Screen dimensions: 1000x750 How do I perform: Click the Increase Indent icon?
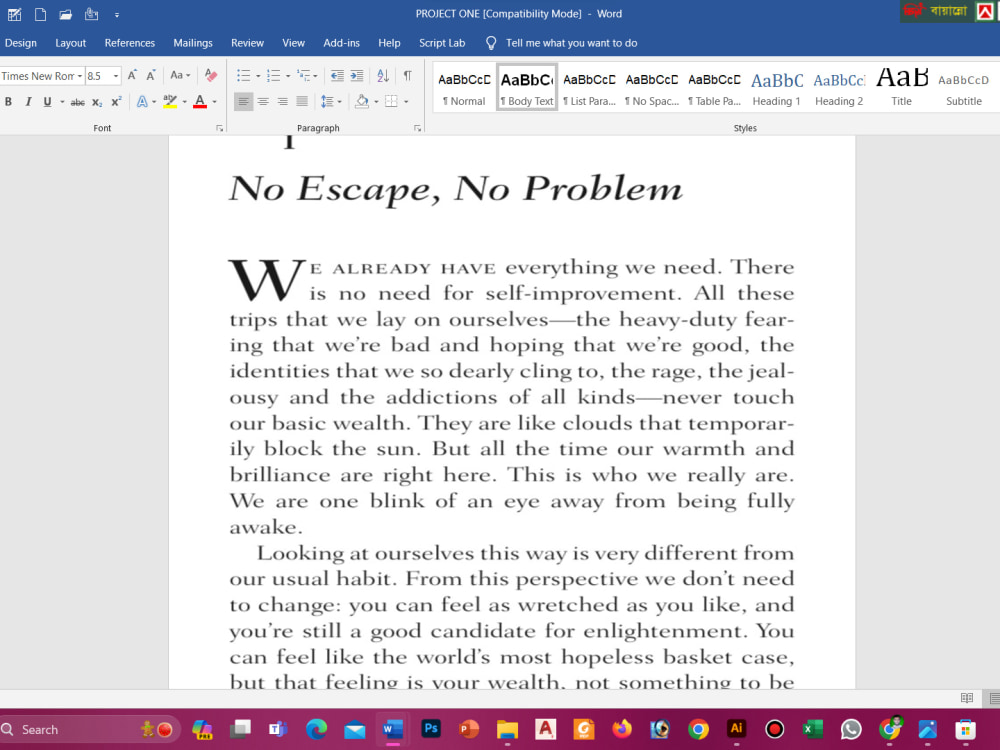point(357,75)
